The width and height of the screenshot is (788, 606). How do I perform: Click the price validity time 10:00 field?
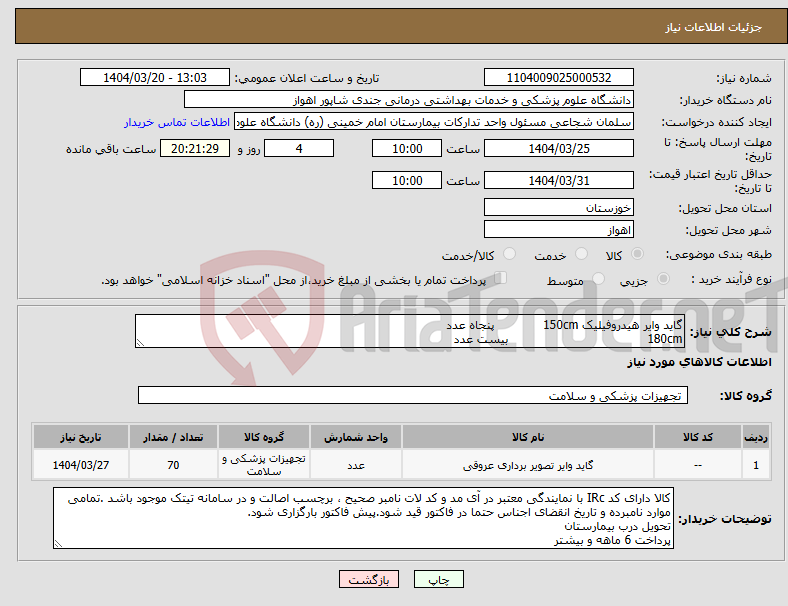pos(407,180)
